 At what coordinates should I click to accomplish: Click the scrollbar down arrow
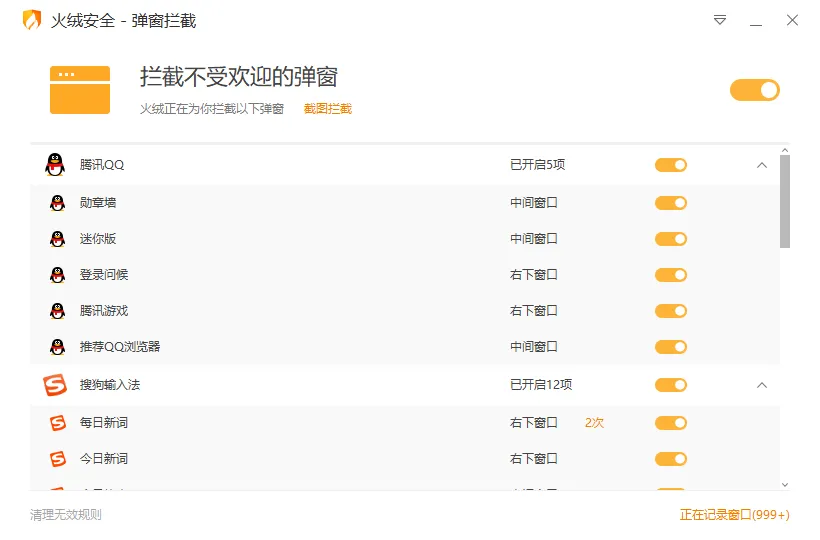pyautogui.click(x=784, y=485)
